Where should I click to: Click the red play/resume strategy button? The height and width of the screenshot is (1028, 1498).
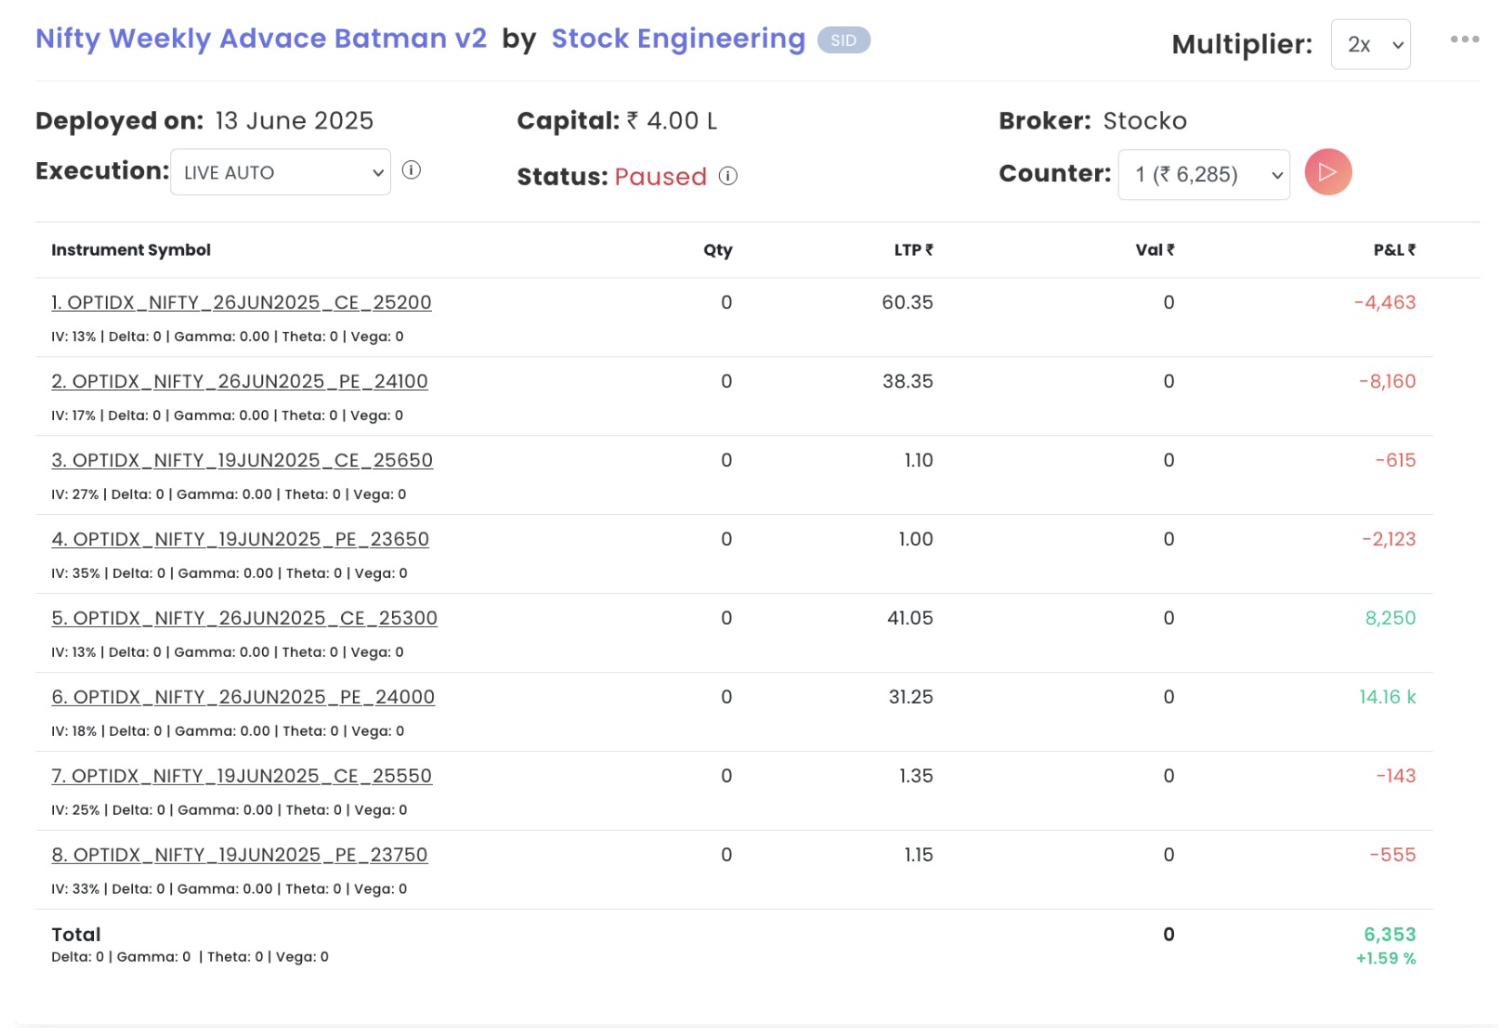click(x=1327, y=172)
